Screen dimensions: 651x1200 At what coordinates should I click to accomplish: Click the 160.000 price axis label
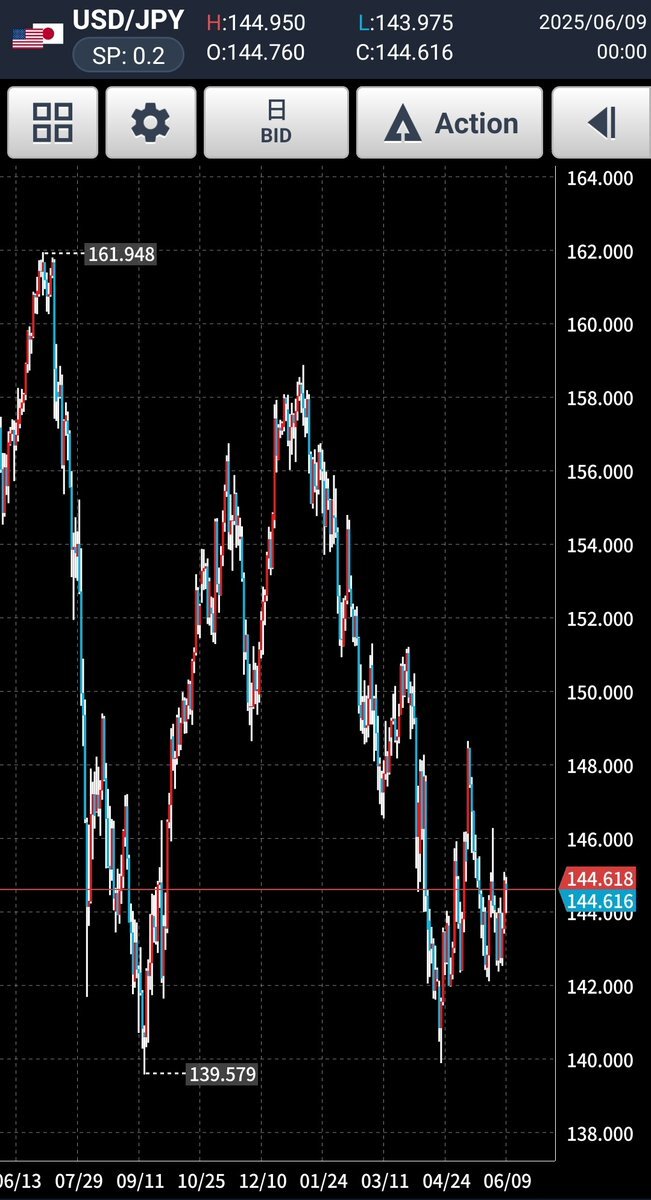coord(598,325)
